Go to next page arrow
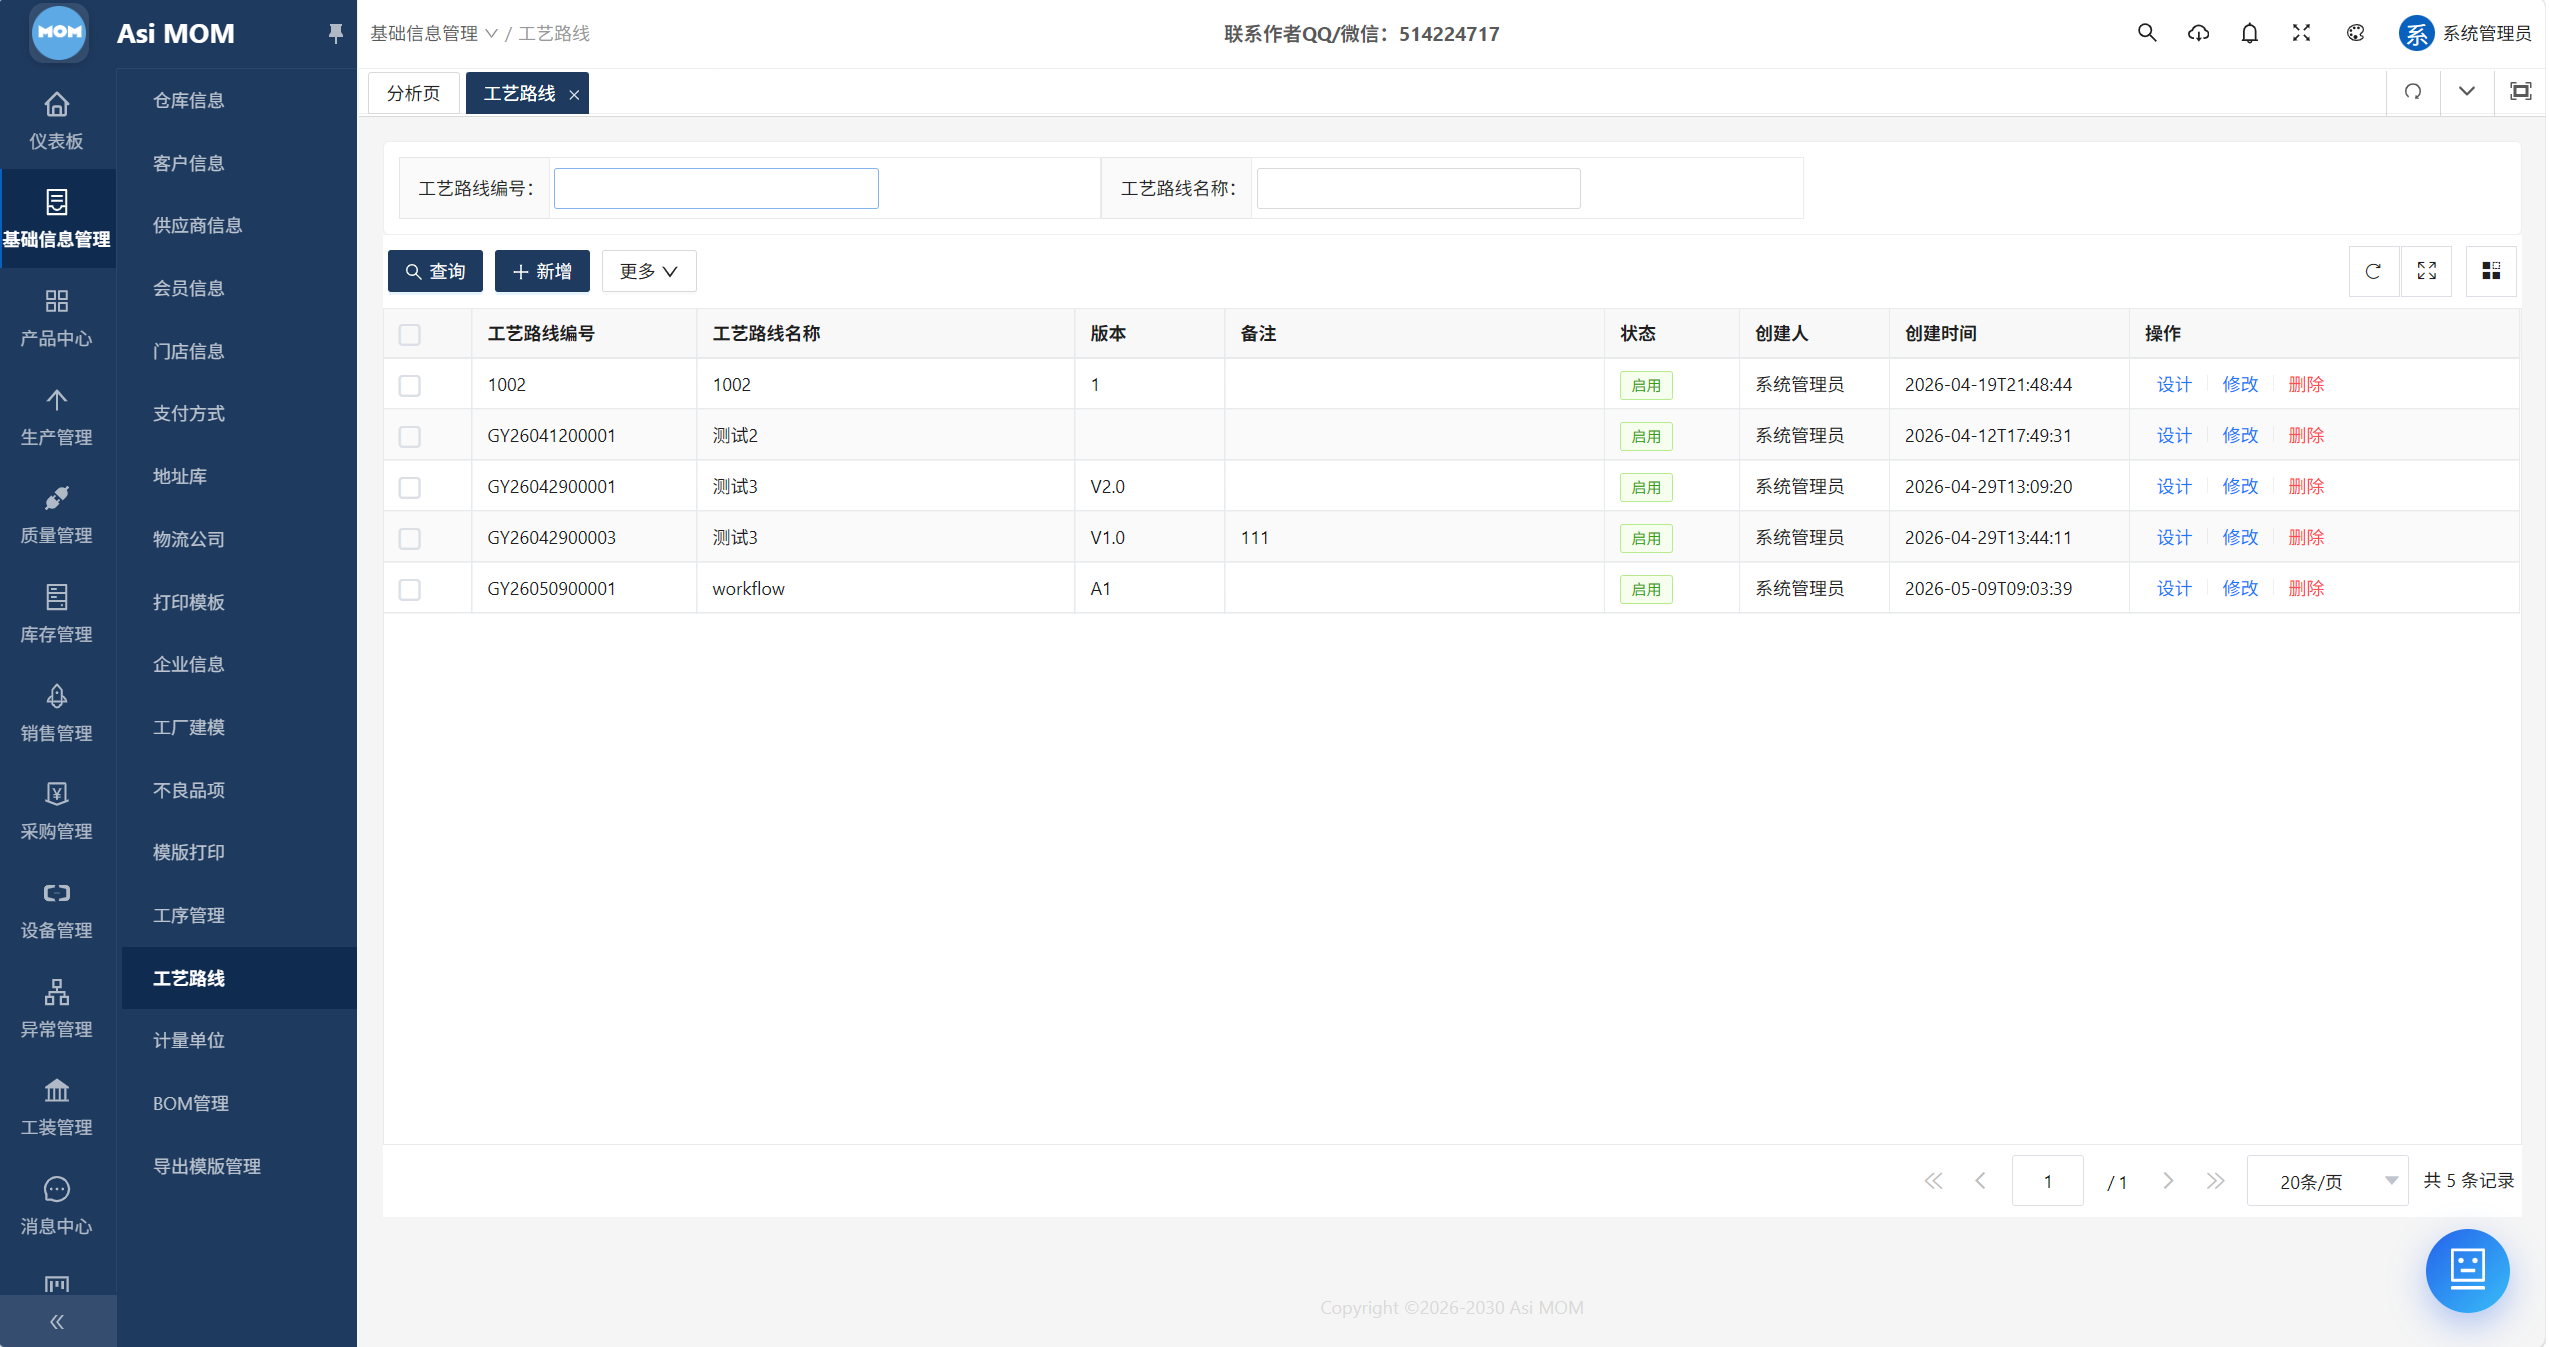 [x=2168, y=1181]
